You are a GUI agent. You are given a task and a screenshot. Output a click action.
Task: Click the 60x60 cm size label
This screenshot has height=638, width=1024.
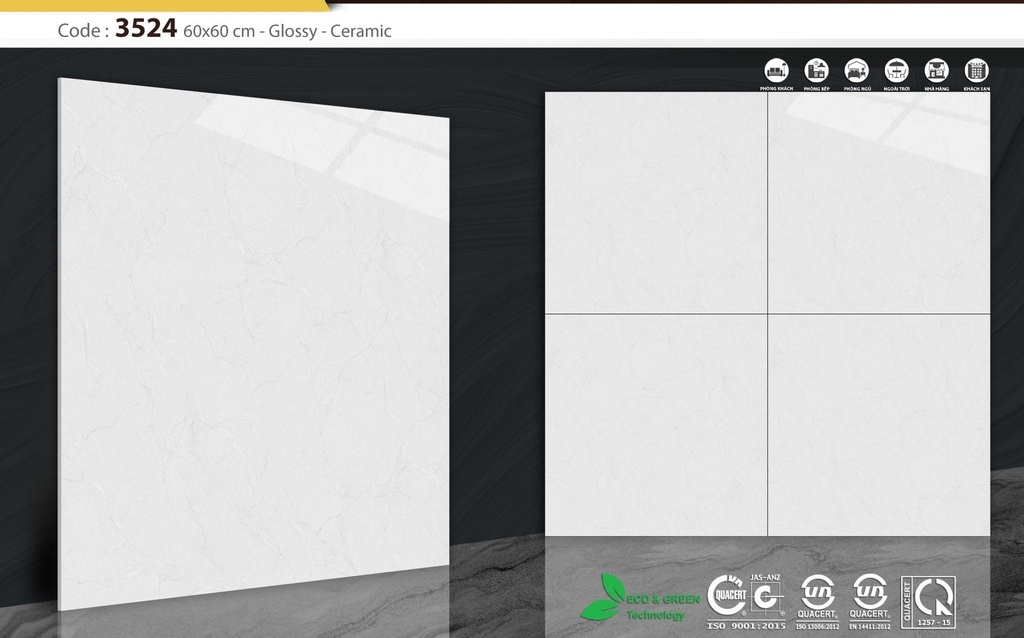[x=218, y=31]
